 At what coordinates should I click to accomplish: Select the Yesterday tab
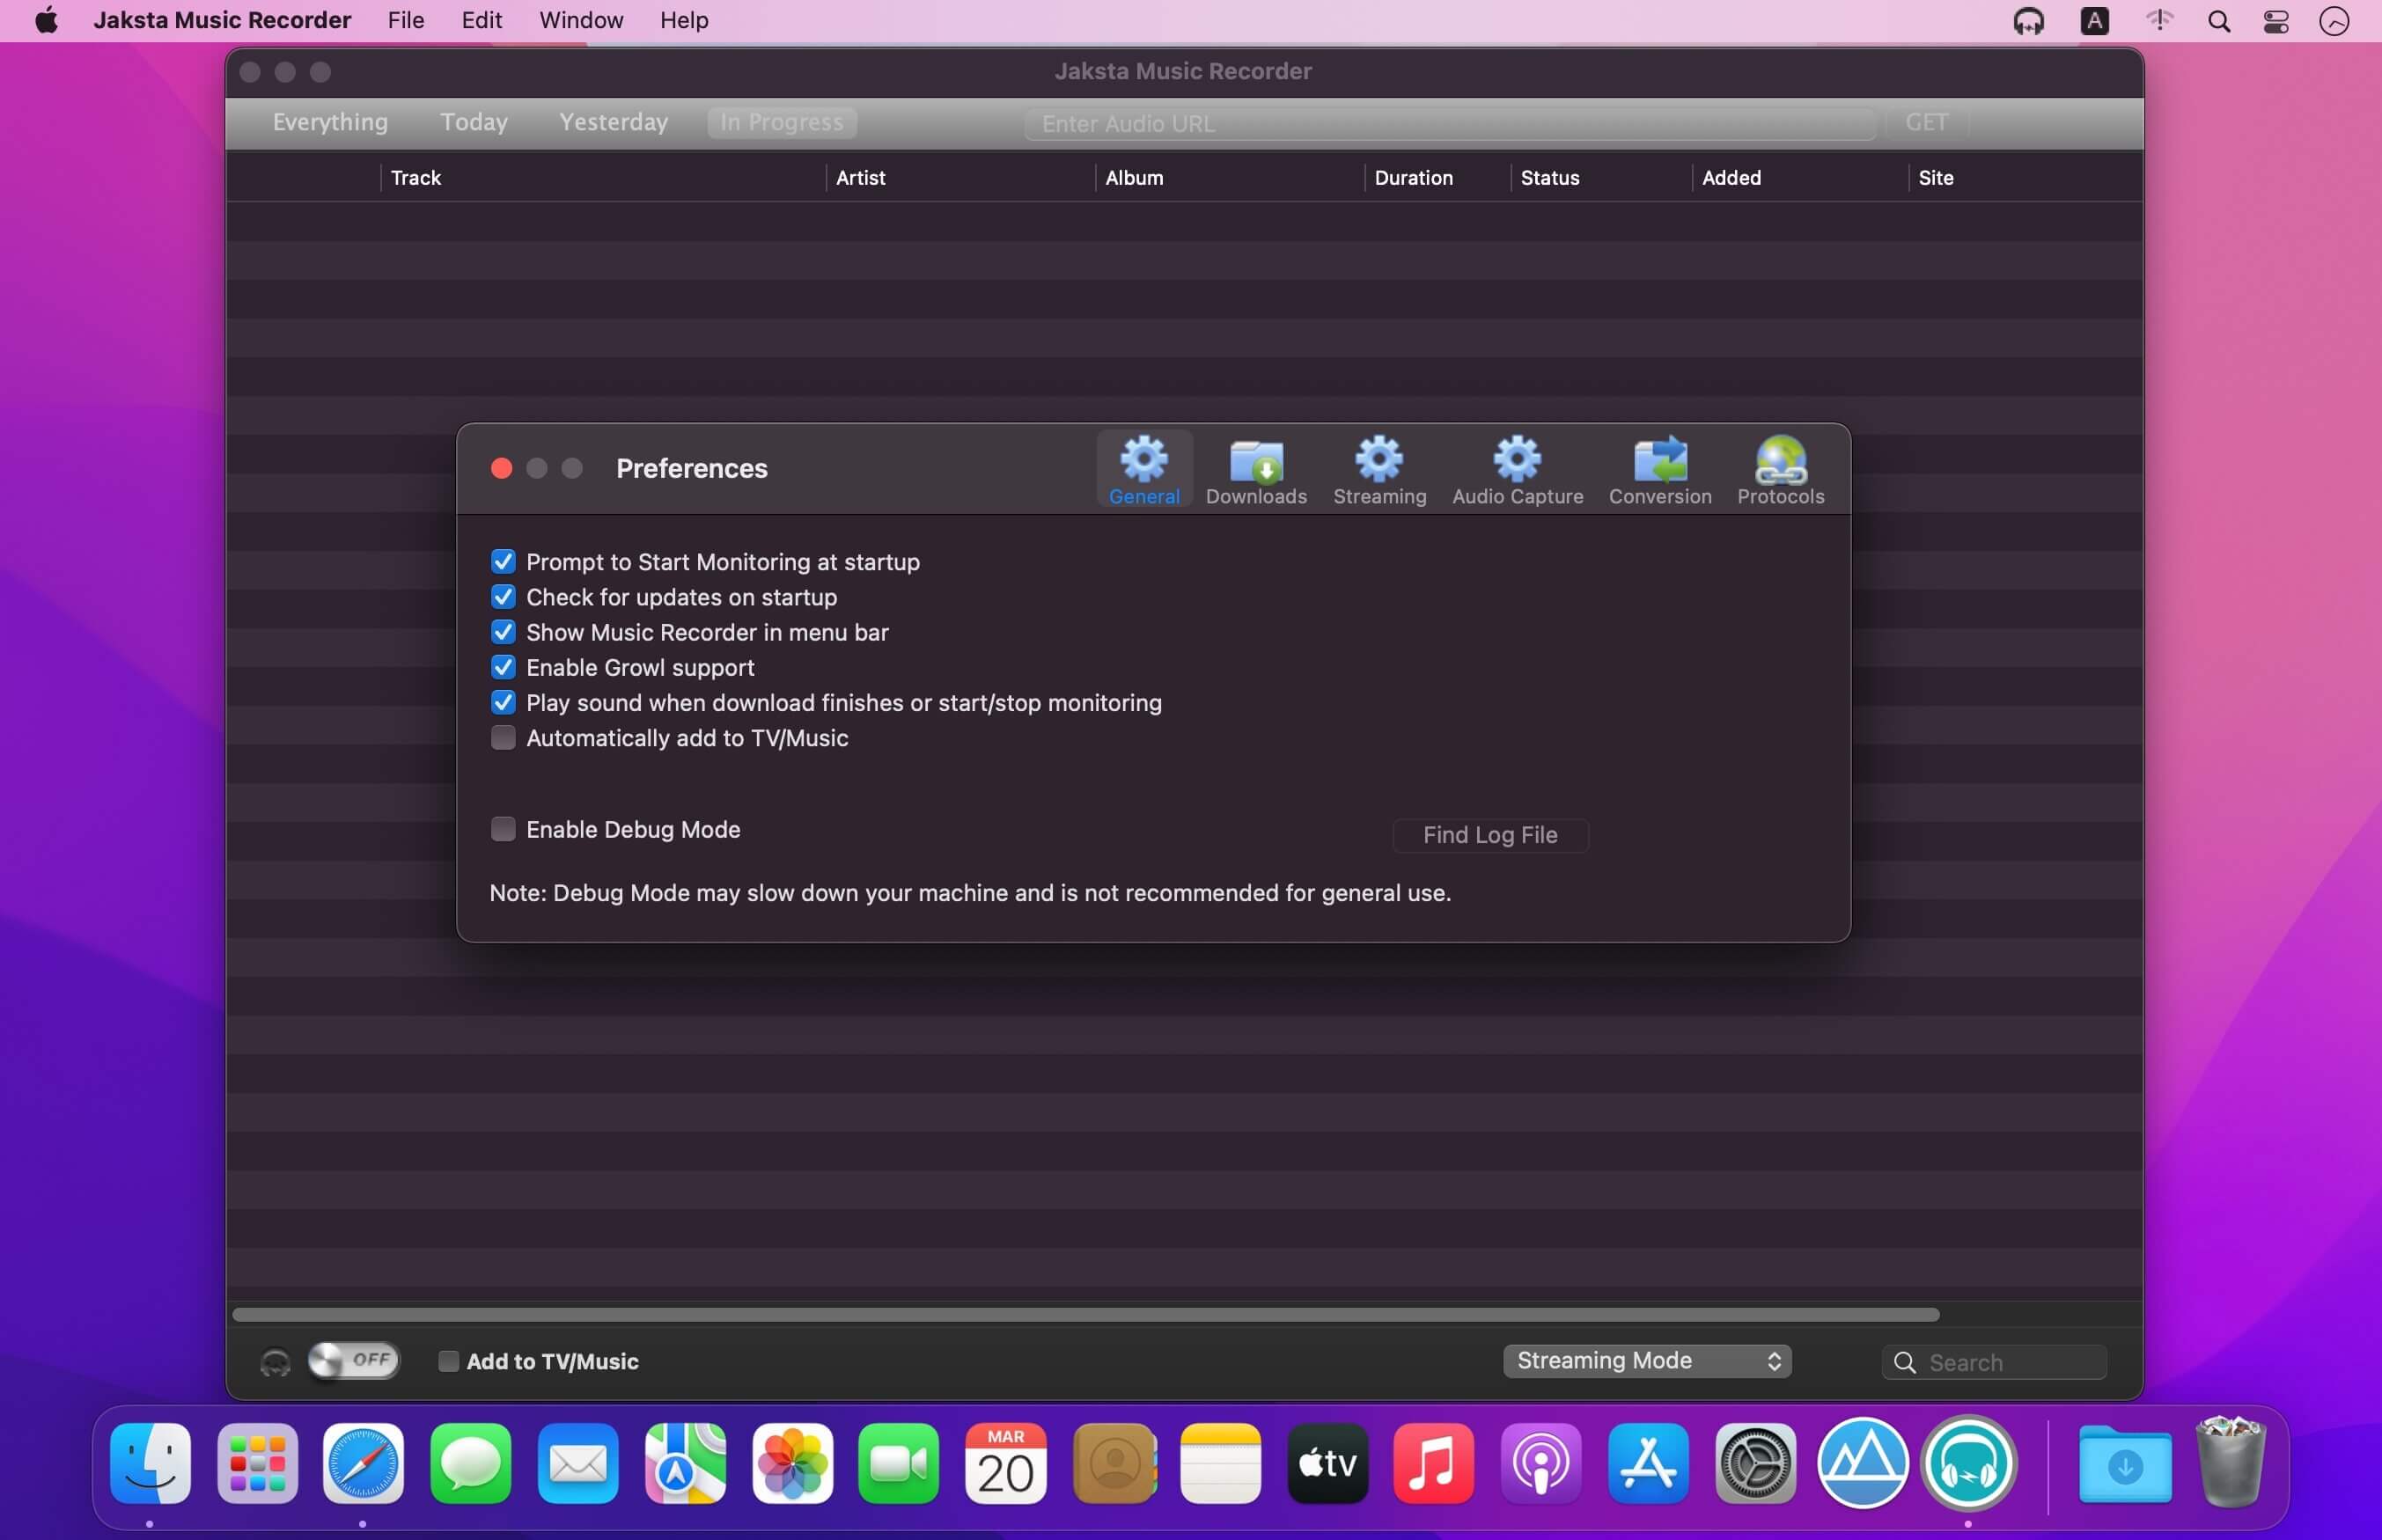tap(613, 120)
